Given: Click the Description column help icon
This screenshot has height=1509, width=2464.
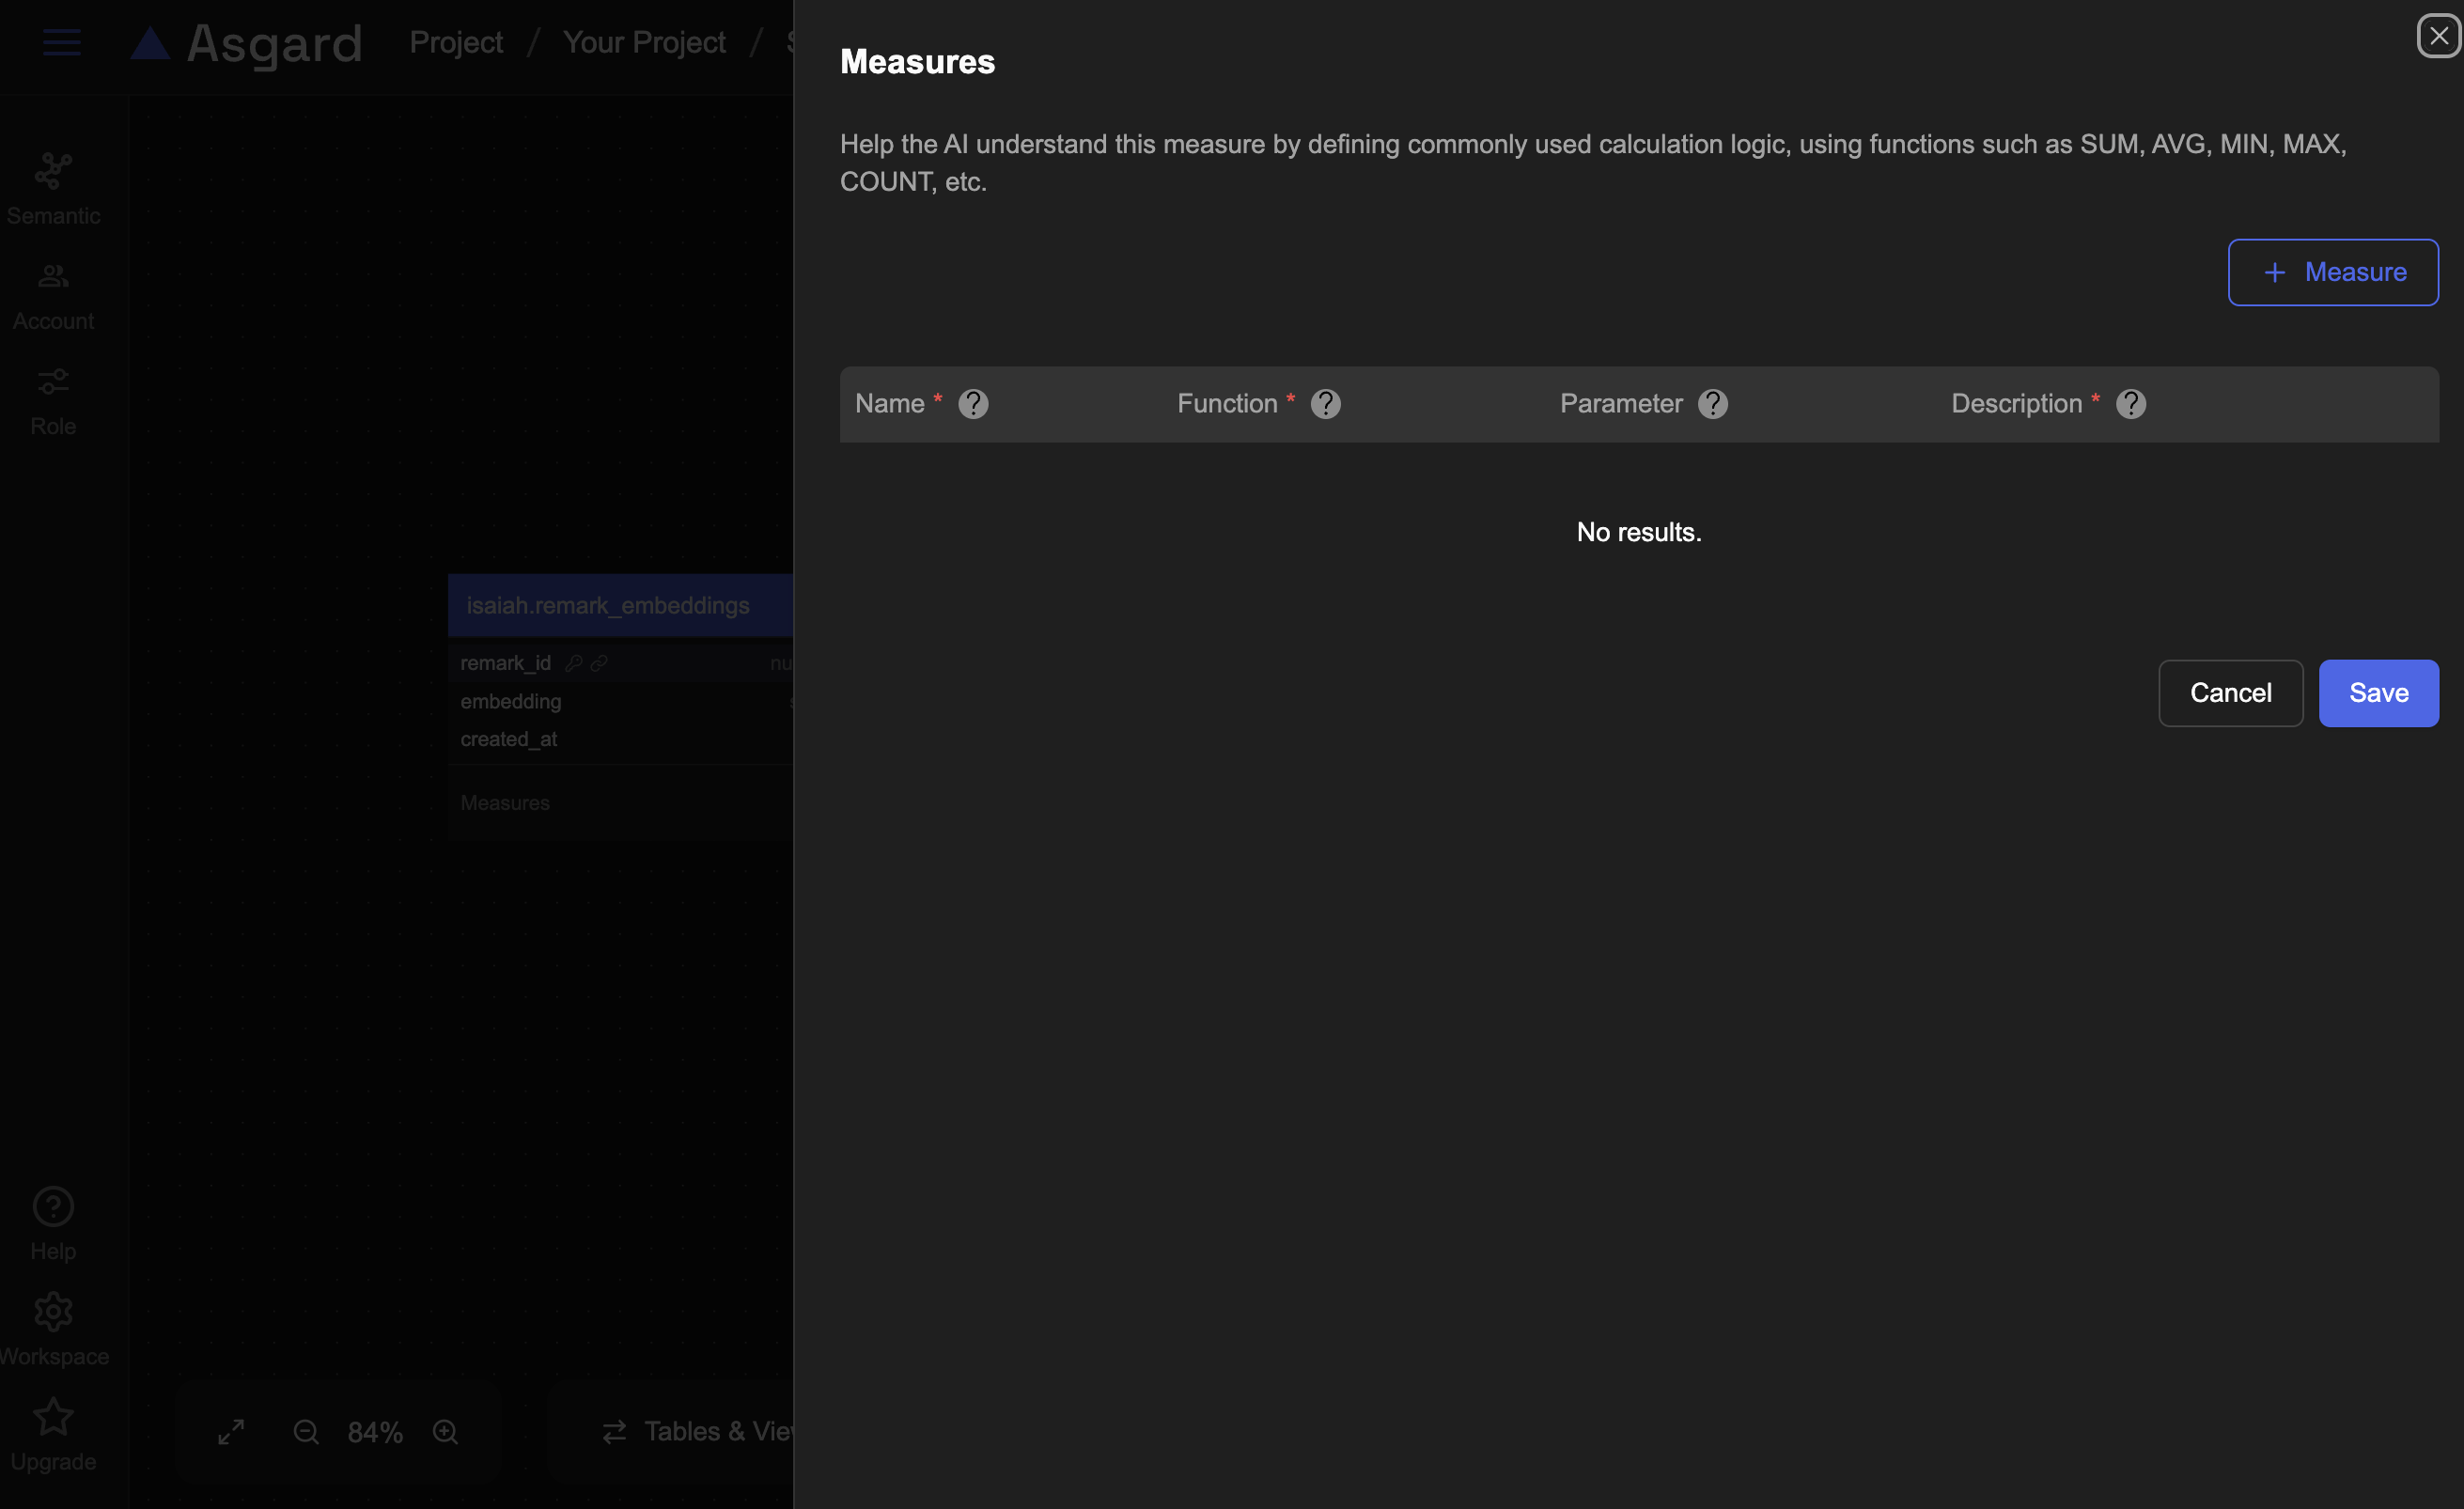Looking at the screenshot, I should click(2130, 404).
